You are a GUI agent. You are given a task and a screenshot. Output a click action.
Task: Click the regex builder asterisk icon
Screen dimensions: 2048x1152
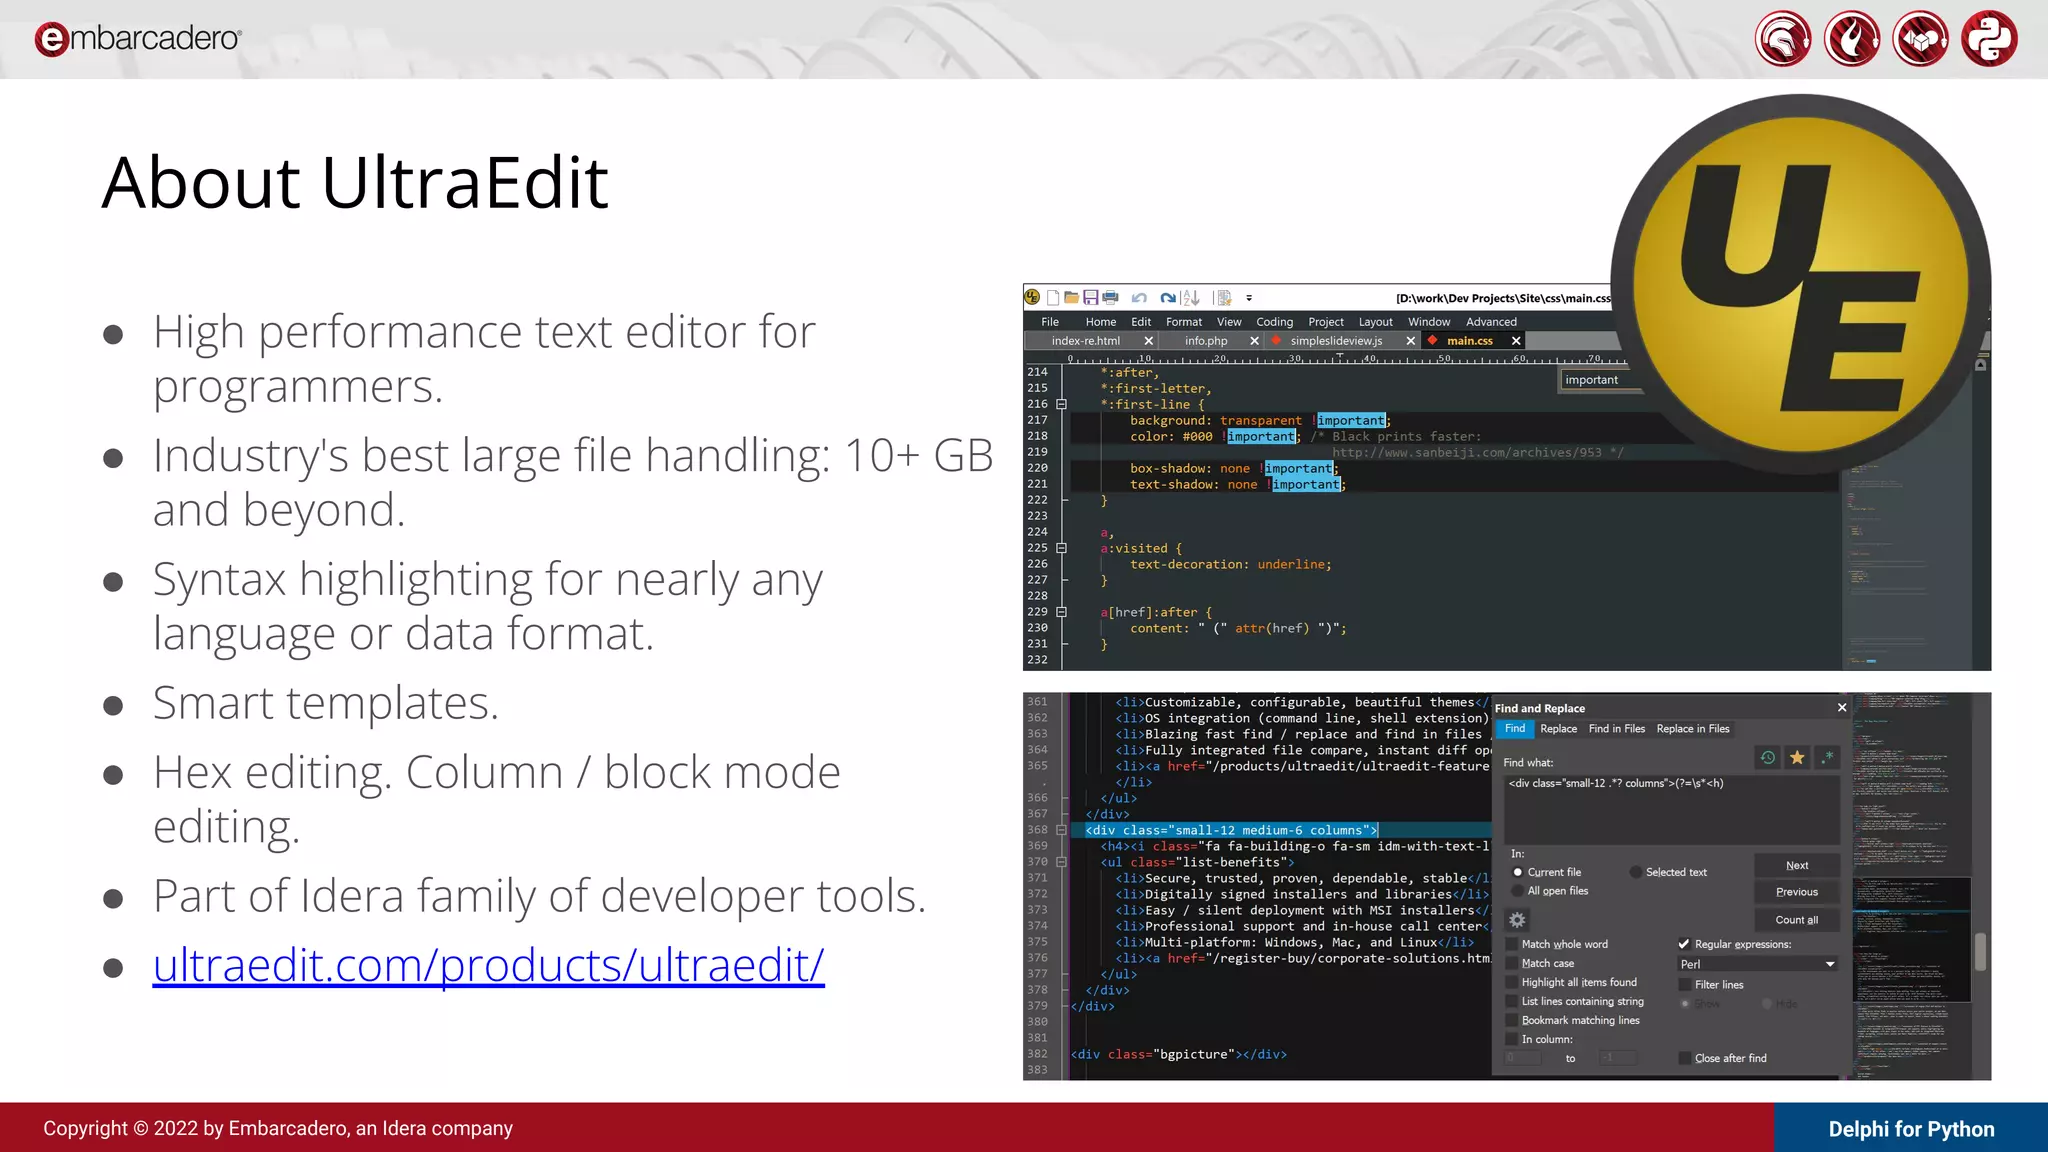point(1827,758)
